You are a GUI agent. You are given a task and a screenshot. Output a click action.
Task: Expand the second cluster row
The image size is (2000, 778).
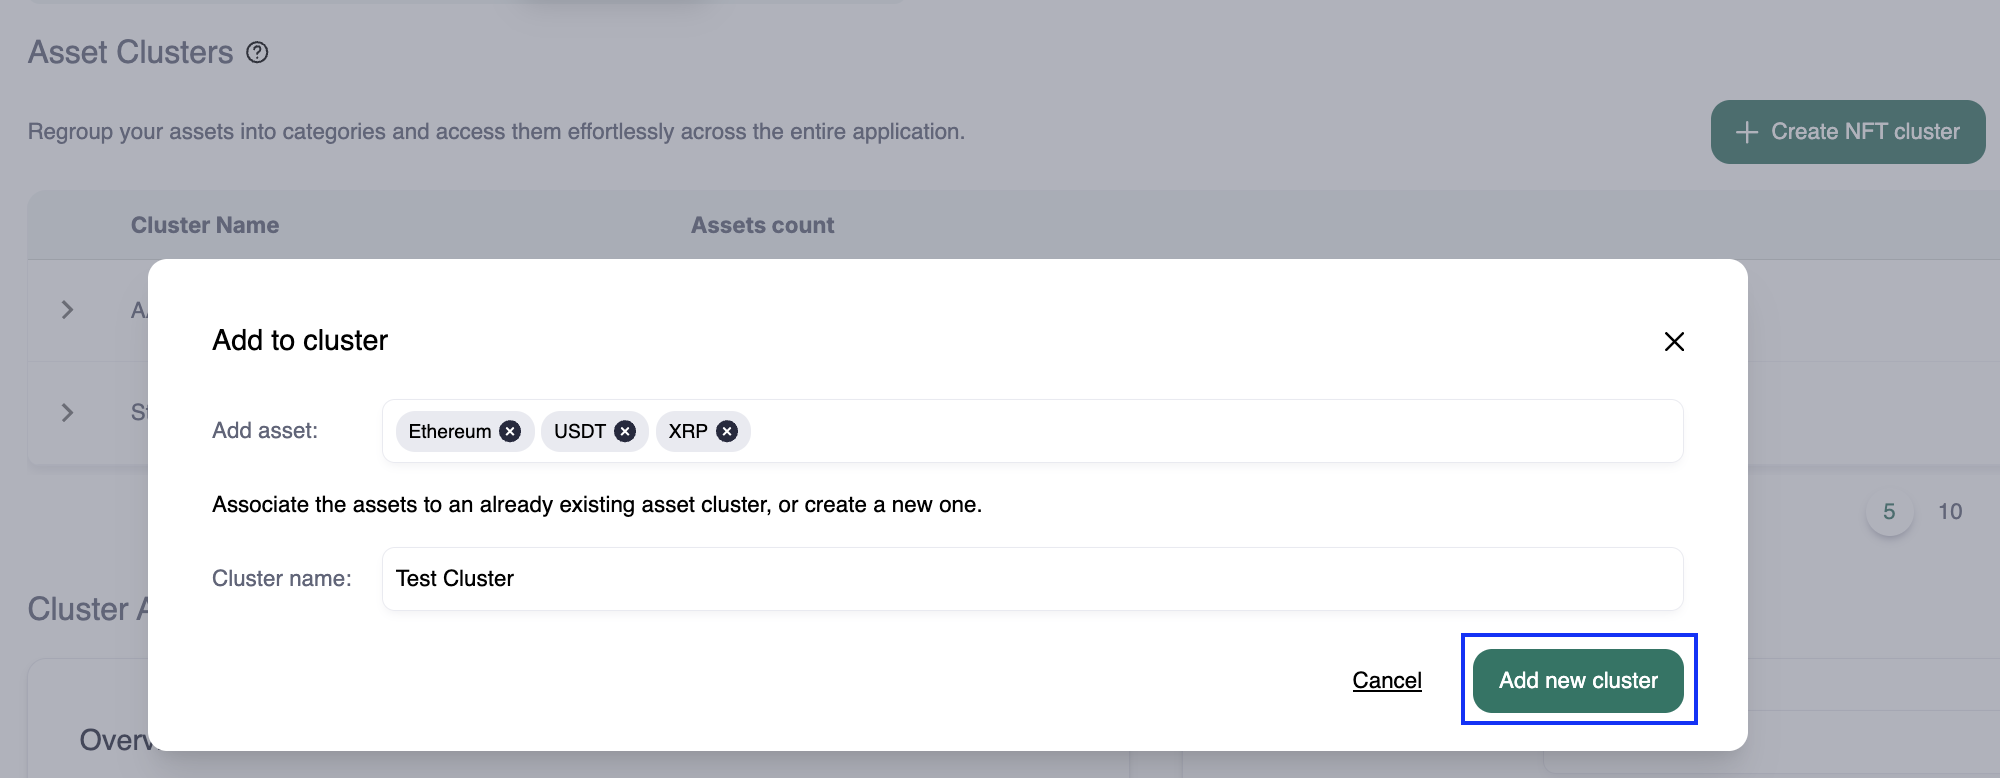67,412
